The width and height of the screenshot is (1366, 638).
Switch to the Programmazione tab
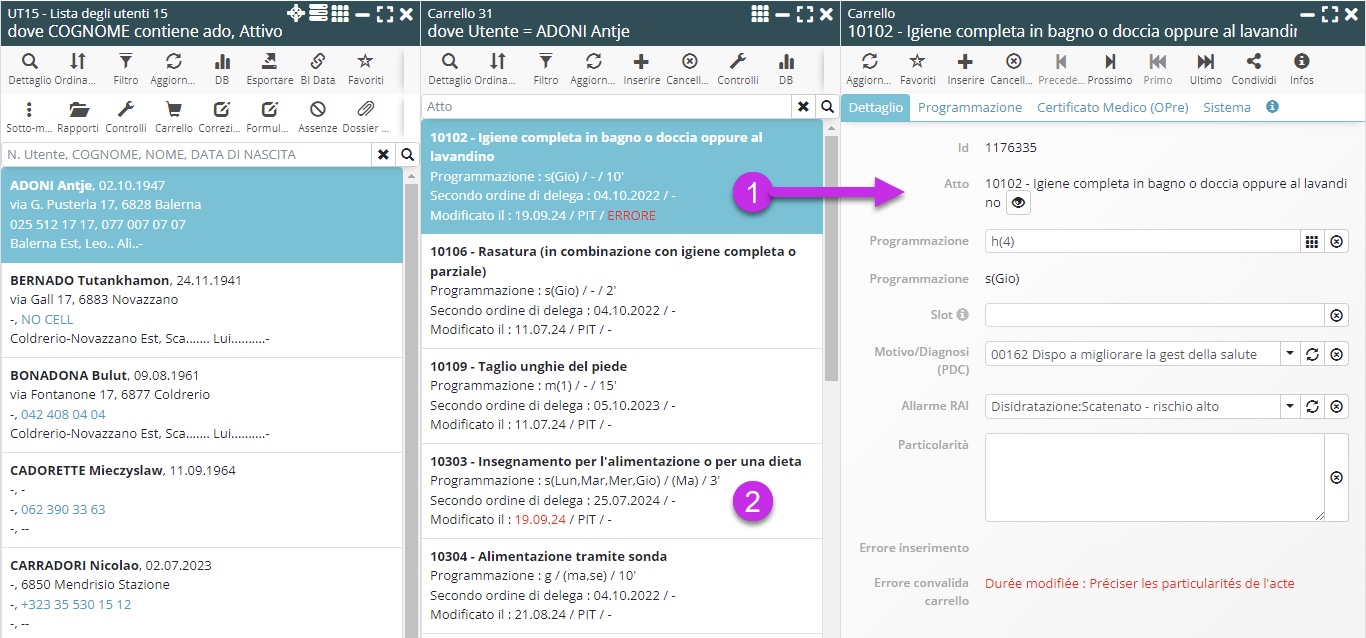tap(970, 107)
